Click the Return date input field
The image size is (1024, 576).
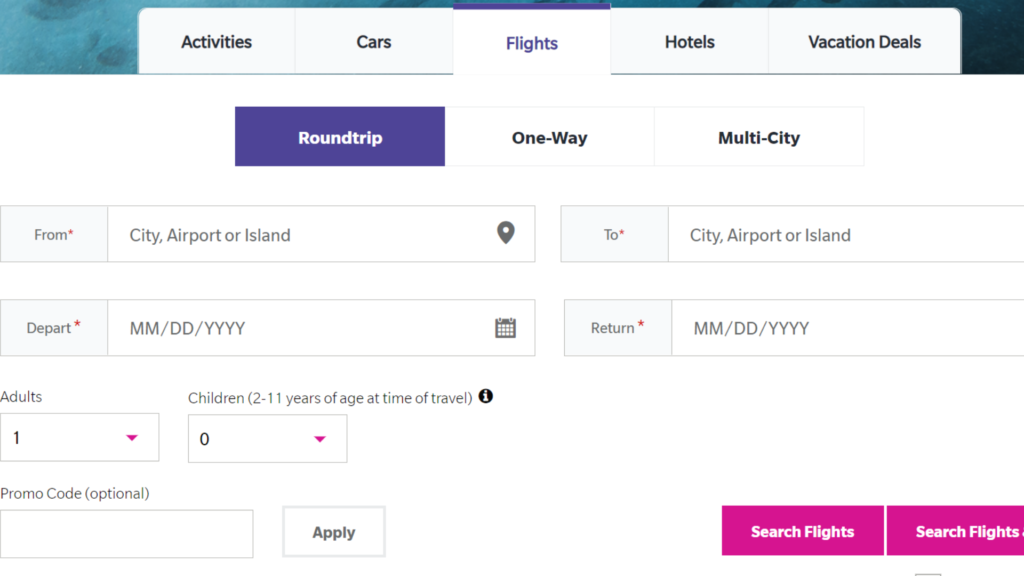click(848, 328)
